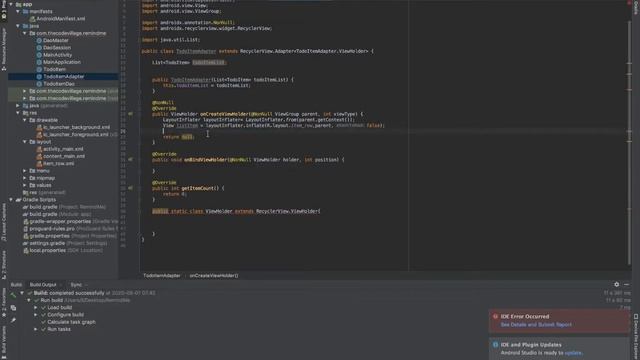Click the gutter override icon beside getItemCount
This screenshot has width=640, height=360.
point(130,188)
